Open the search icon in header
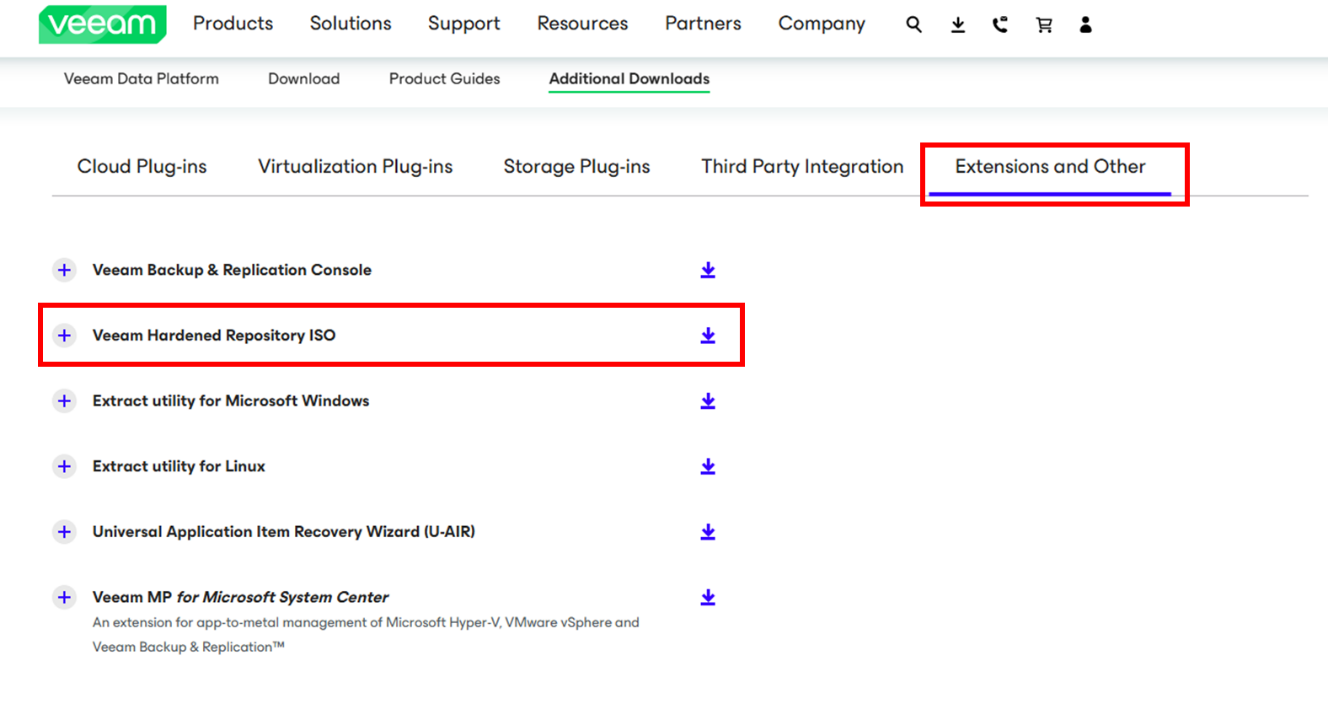This screenshot has width=1328, height=720. point(914,25)
